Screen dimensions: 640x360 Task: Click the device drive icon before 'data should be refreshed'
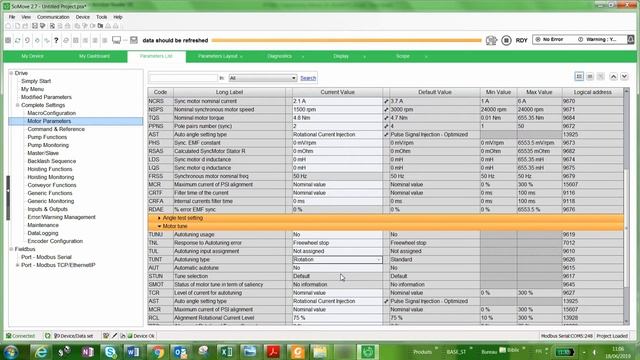pos(133,40)
